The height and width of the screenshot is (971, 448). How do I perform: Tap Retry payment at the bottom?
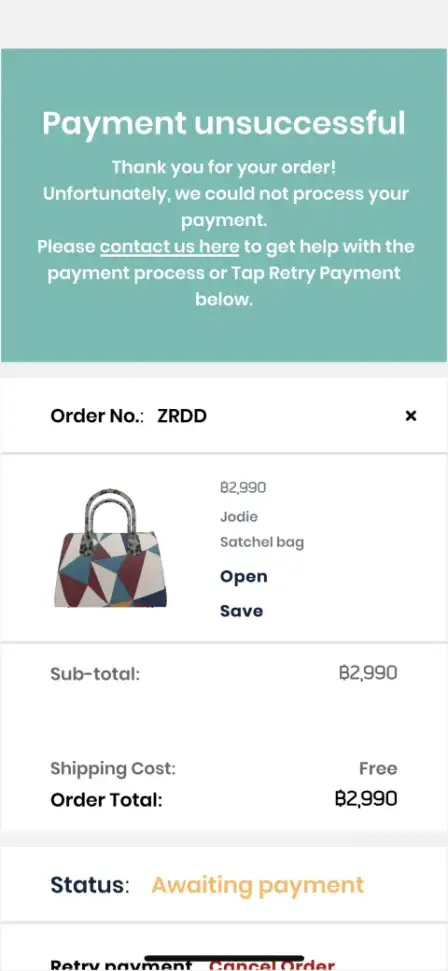[121, 965]
